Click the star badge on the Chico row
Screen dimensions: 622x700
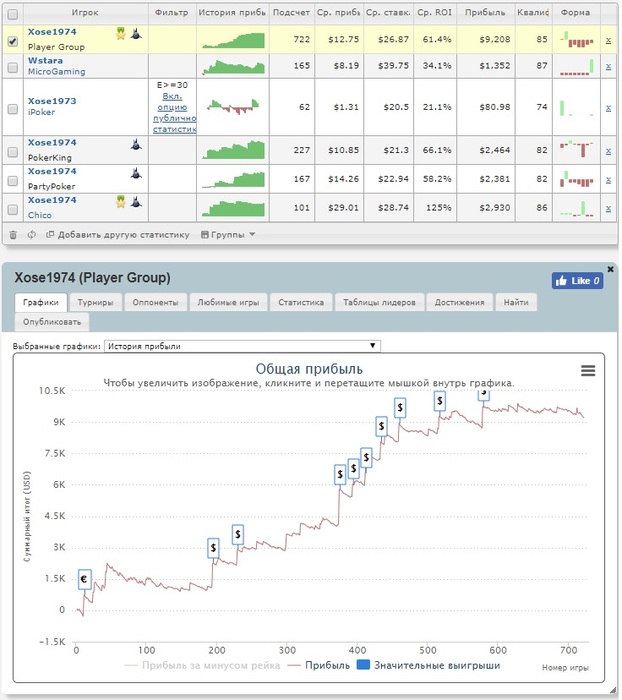click(x=121, y=202)
